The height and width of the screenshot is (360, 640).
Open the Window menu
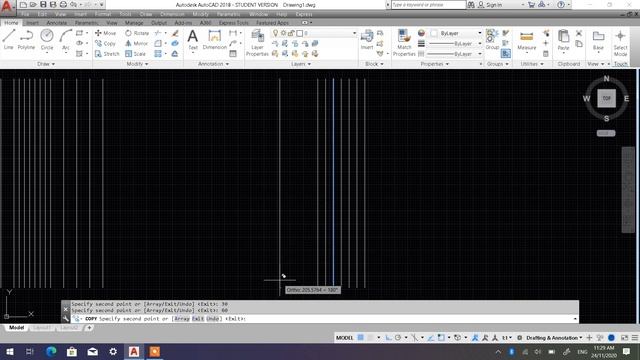tap(258, 14)
